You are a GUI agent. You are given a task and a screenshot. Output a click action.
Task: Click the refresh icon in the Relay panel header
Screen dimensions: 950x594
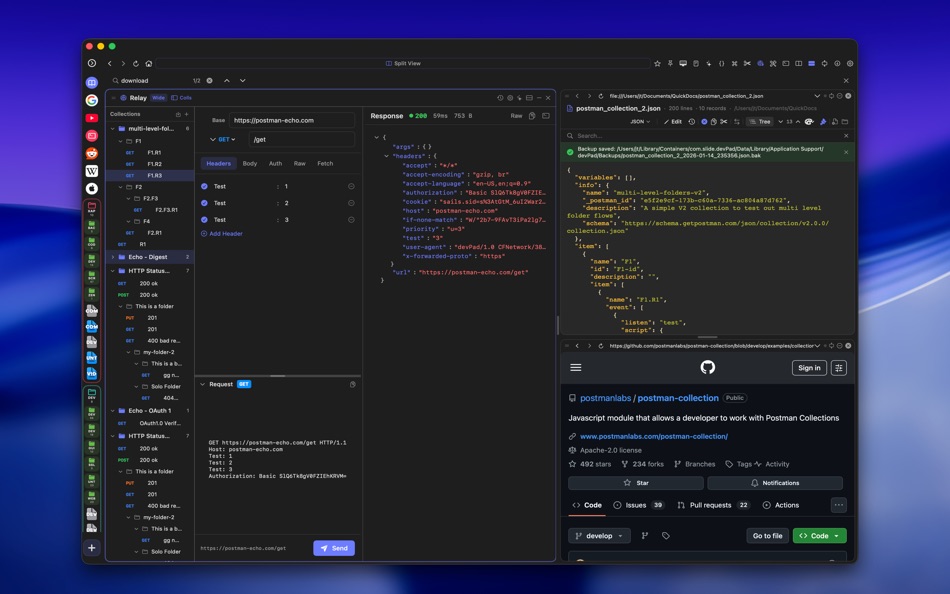tap(500, 98)
